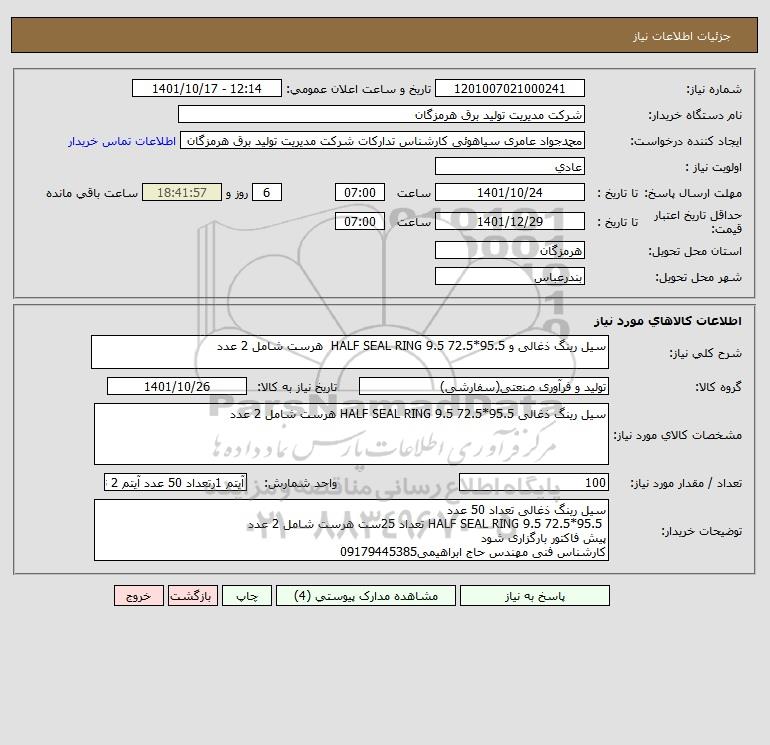Click response deadline time 07:00 field
770x745 pixels.
pos(360,193)
